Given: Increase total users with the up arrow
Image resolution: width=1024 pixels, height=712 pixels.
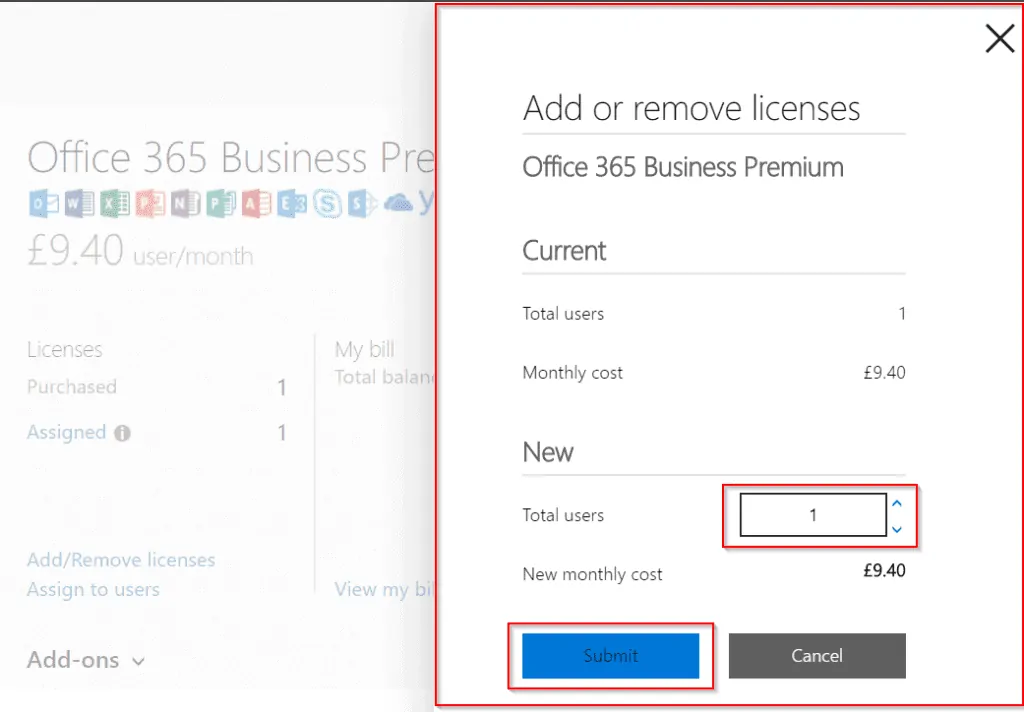Looking at the screenshot, I should tap(897, 504).
